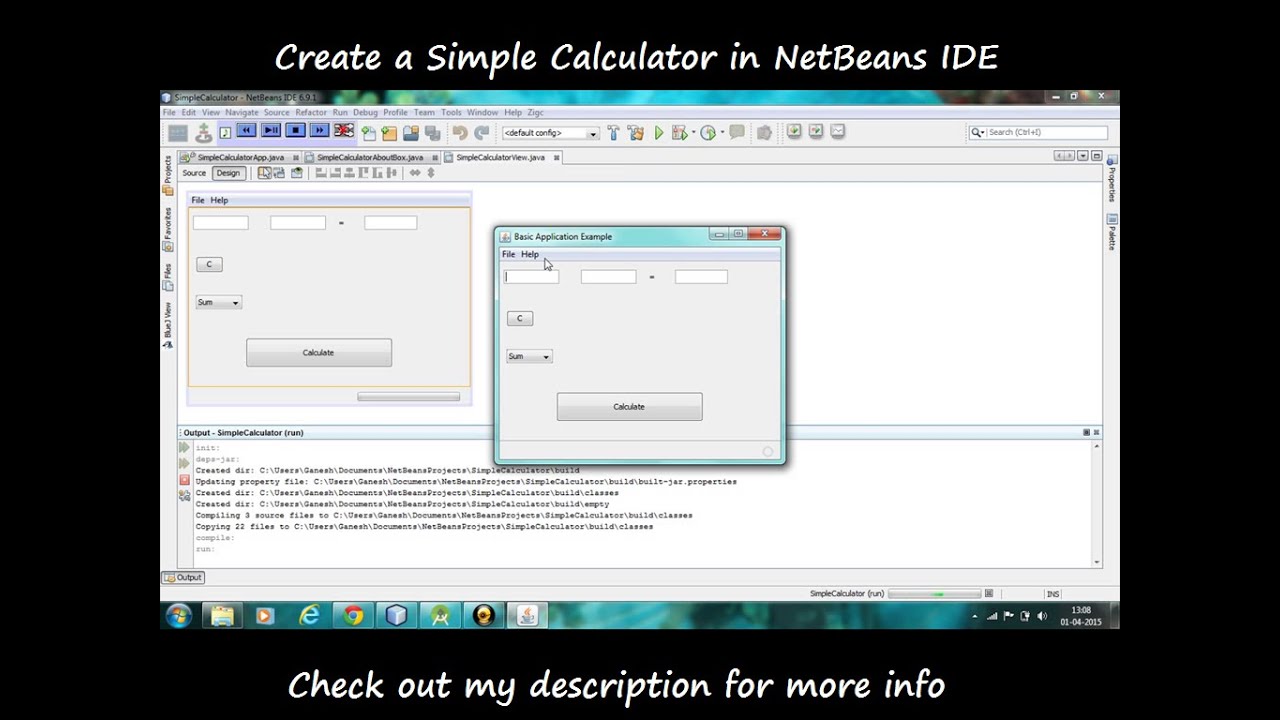Viewport: 1280px width, 720px height.
Task: Toggle Connection Mode in design toolbar
Action: [280, 173]
